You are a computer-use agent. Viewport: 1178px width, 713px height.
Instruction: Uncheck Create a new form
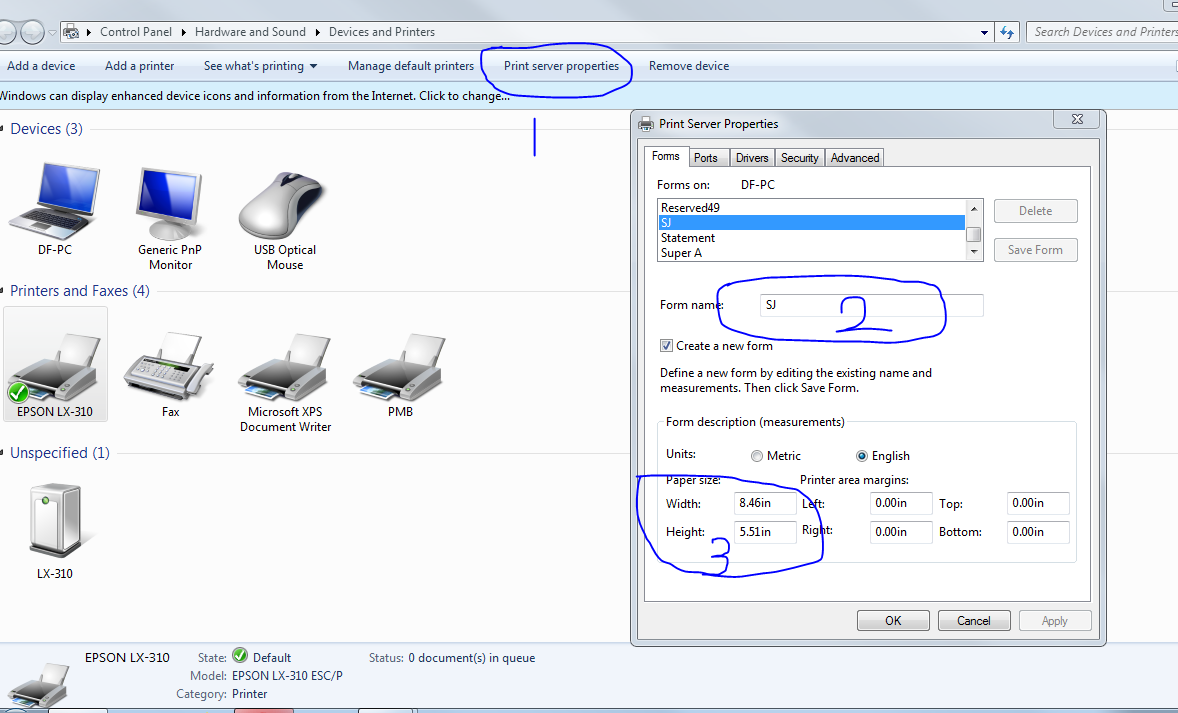point(666,345)
